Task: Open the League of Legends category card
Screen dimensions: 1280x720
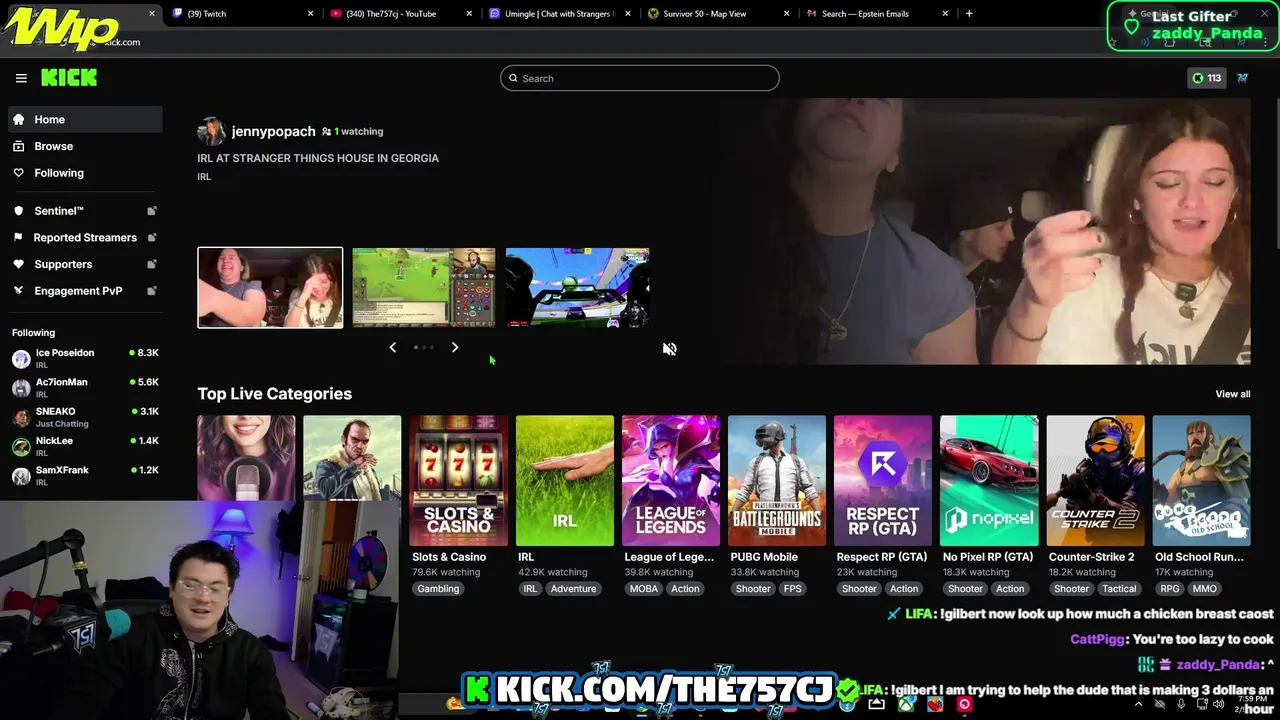Action: (671, 481)
